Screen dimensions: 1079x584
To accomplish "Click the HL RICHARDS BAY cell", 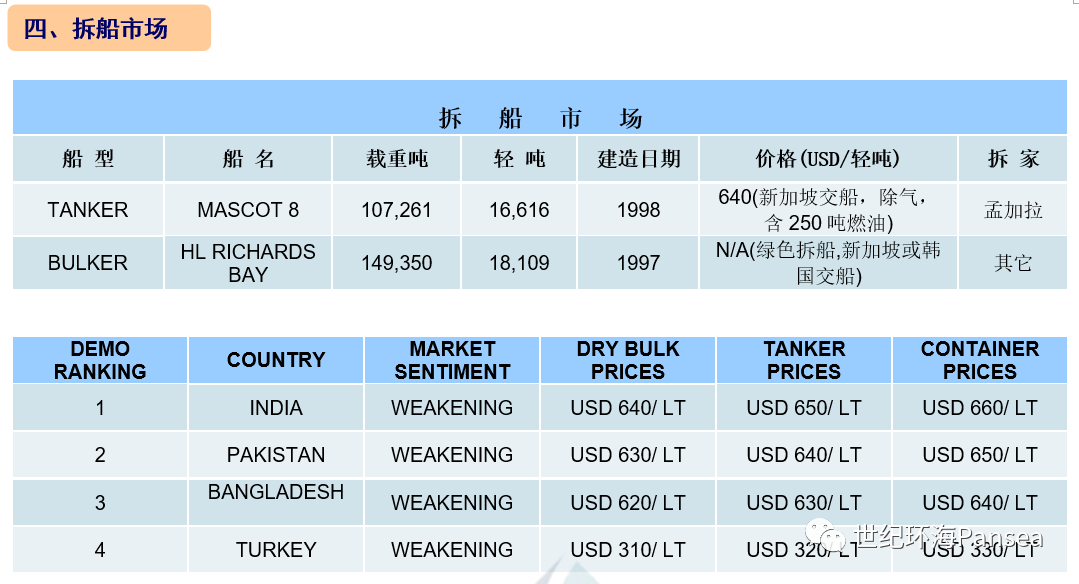I will pos(248,263).
